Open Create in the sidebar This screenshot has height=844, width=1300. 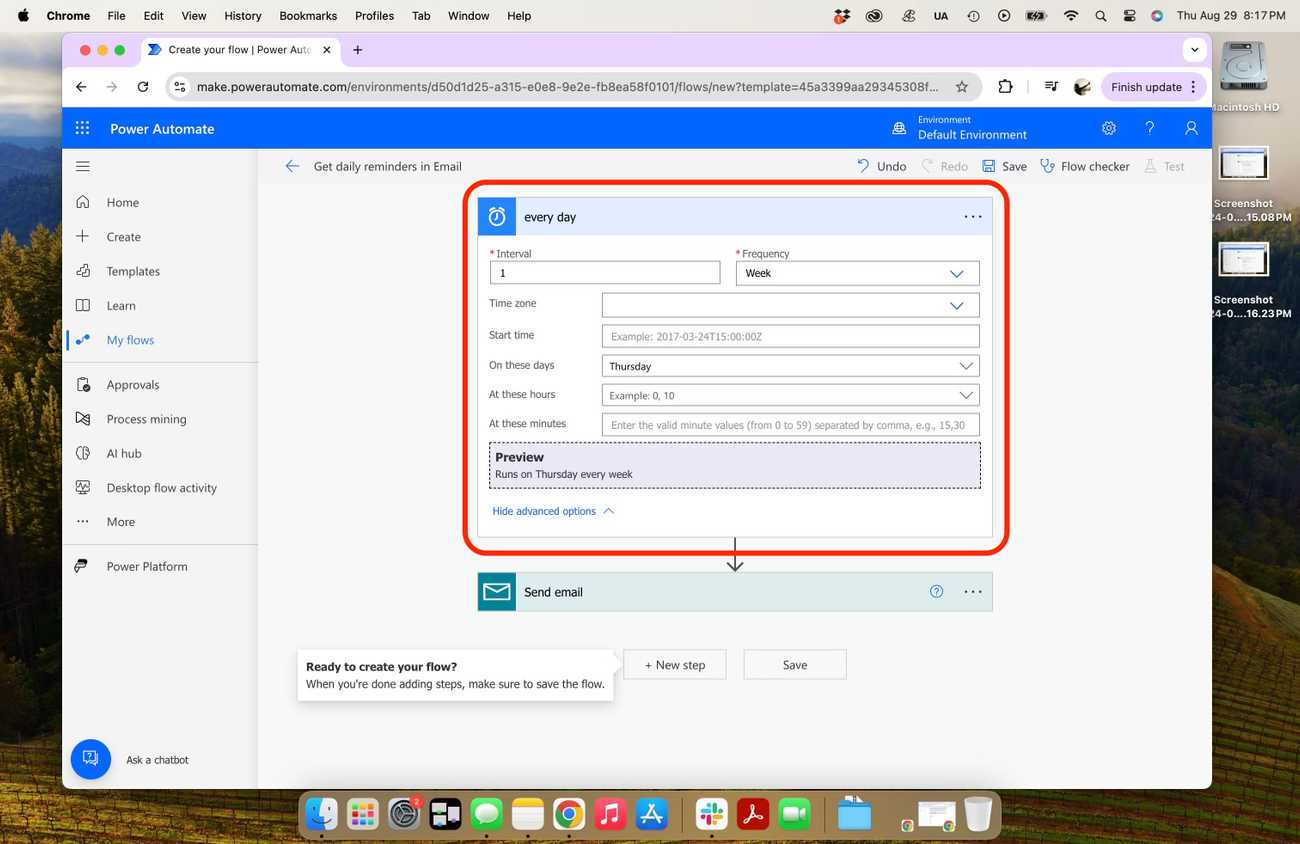pyautogui.click(x=124, y=237)
